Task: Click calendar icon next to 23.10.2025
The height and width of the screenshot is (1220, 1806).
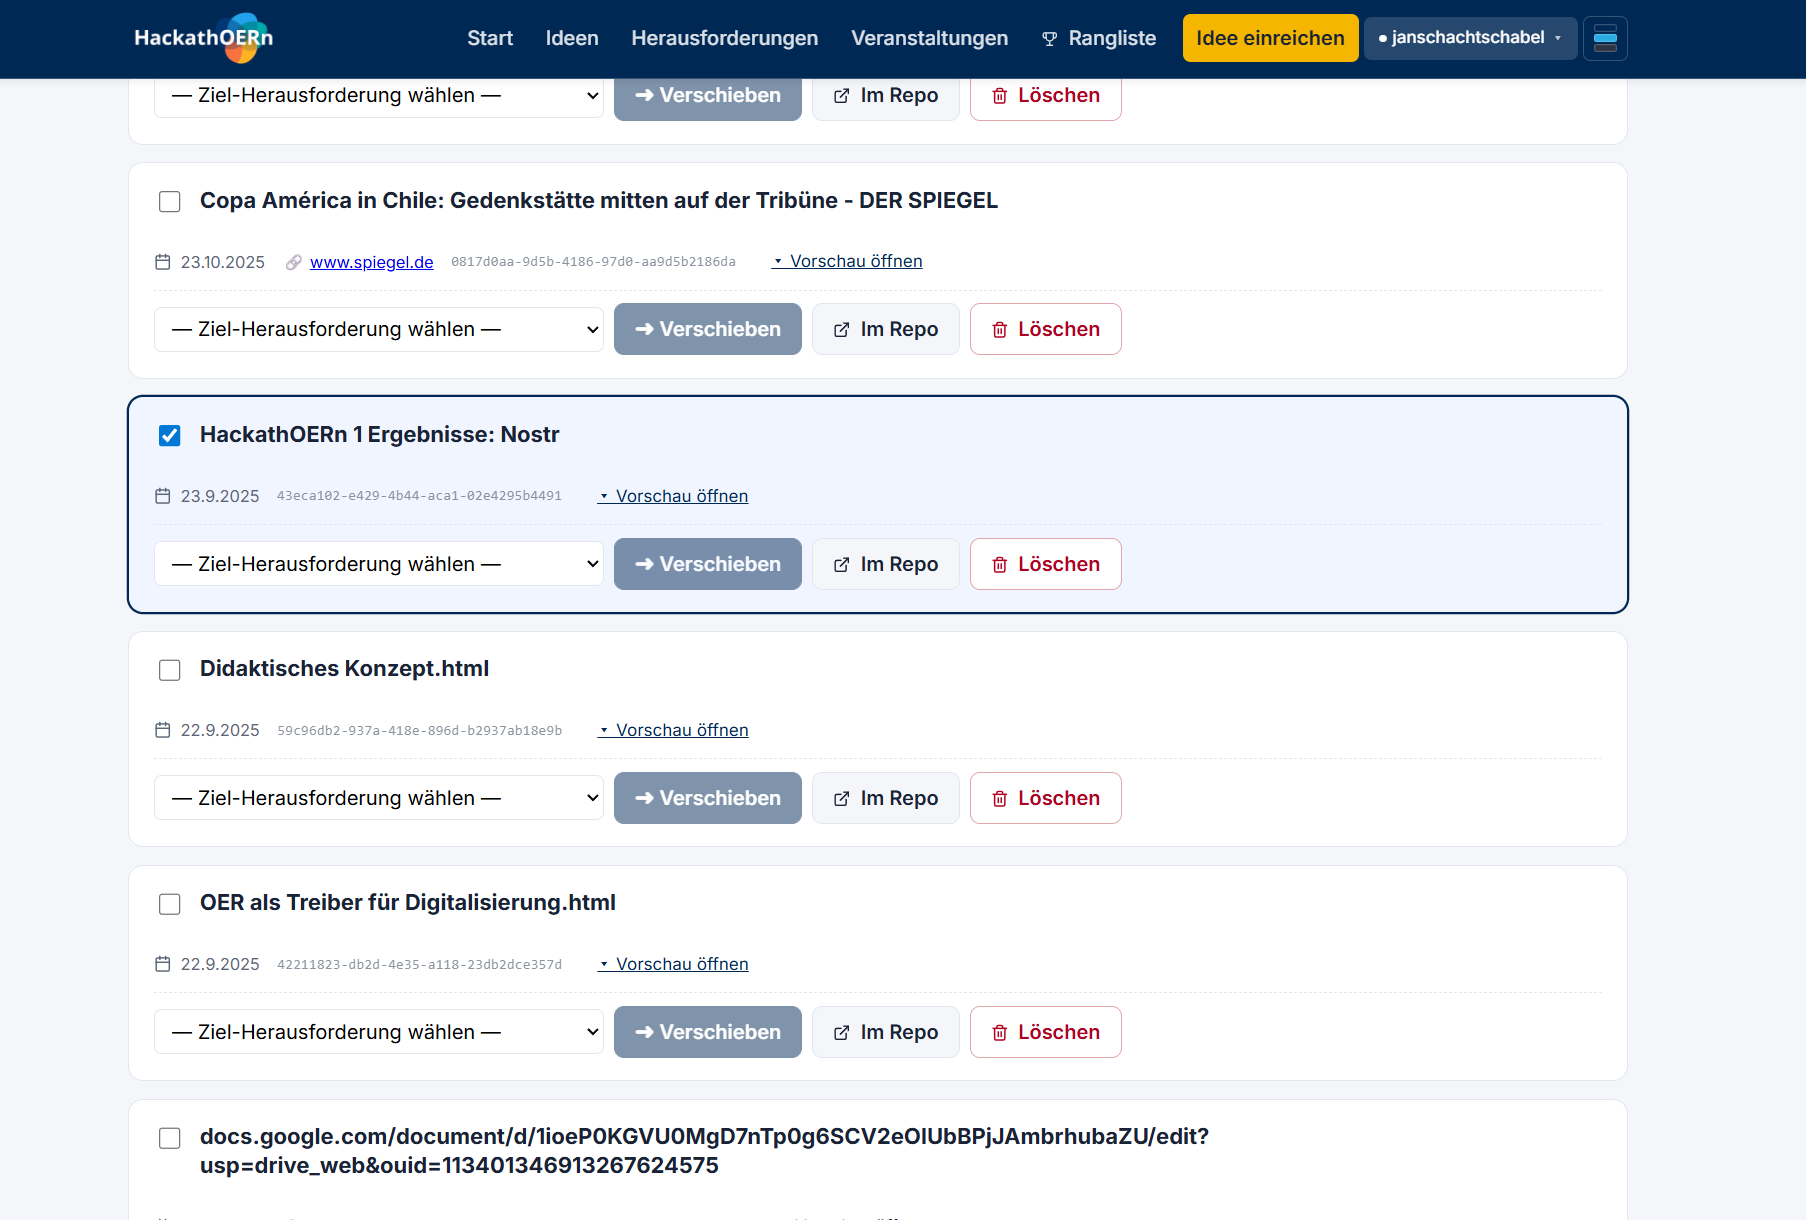Action: [x=163, y=262]
